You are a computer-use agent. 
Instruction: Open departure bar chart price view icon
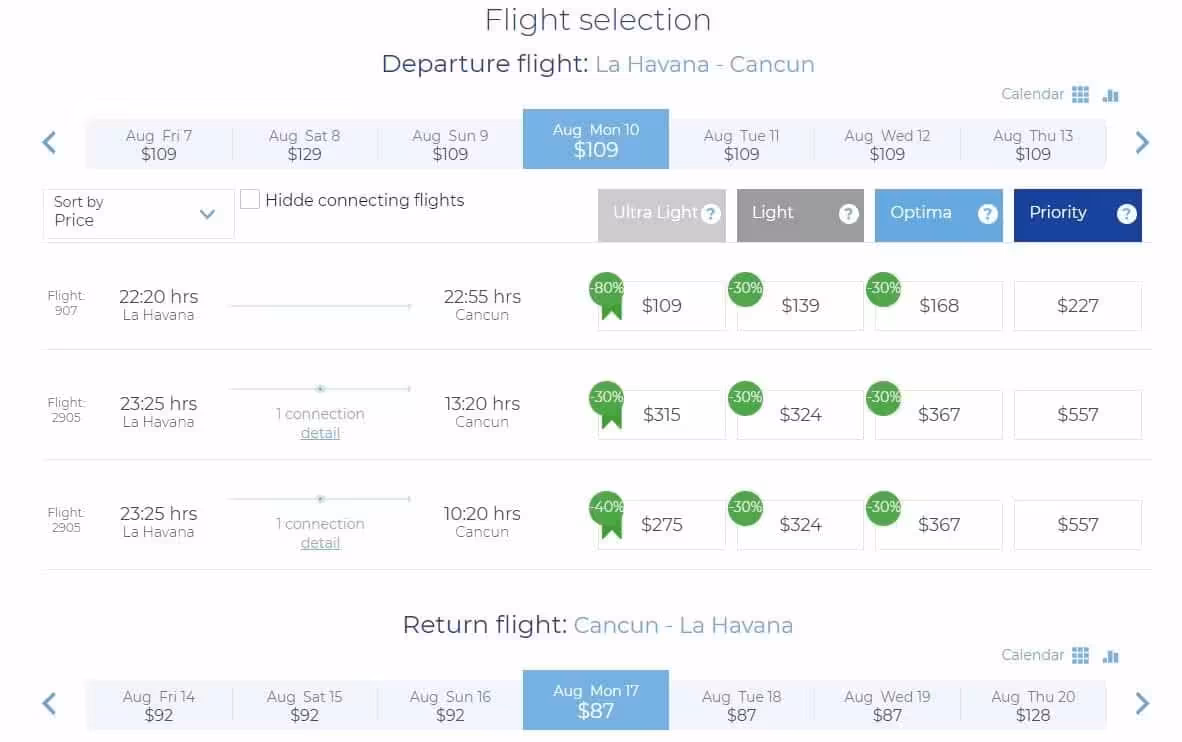click(x=1110, y=95)
